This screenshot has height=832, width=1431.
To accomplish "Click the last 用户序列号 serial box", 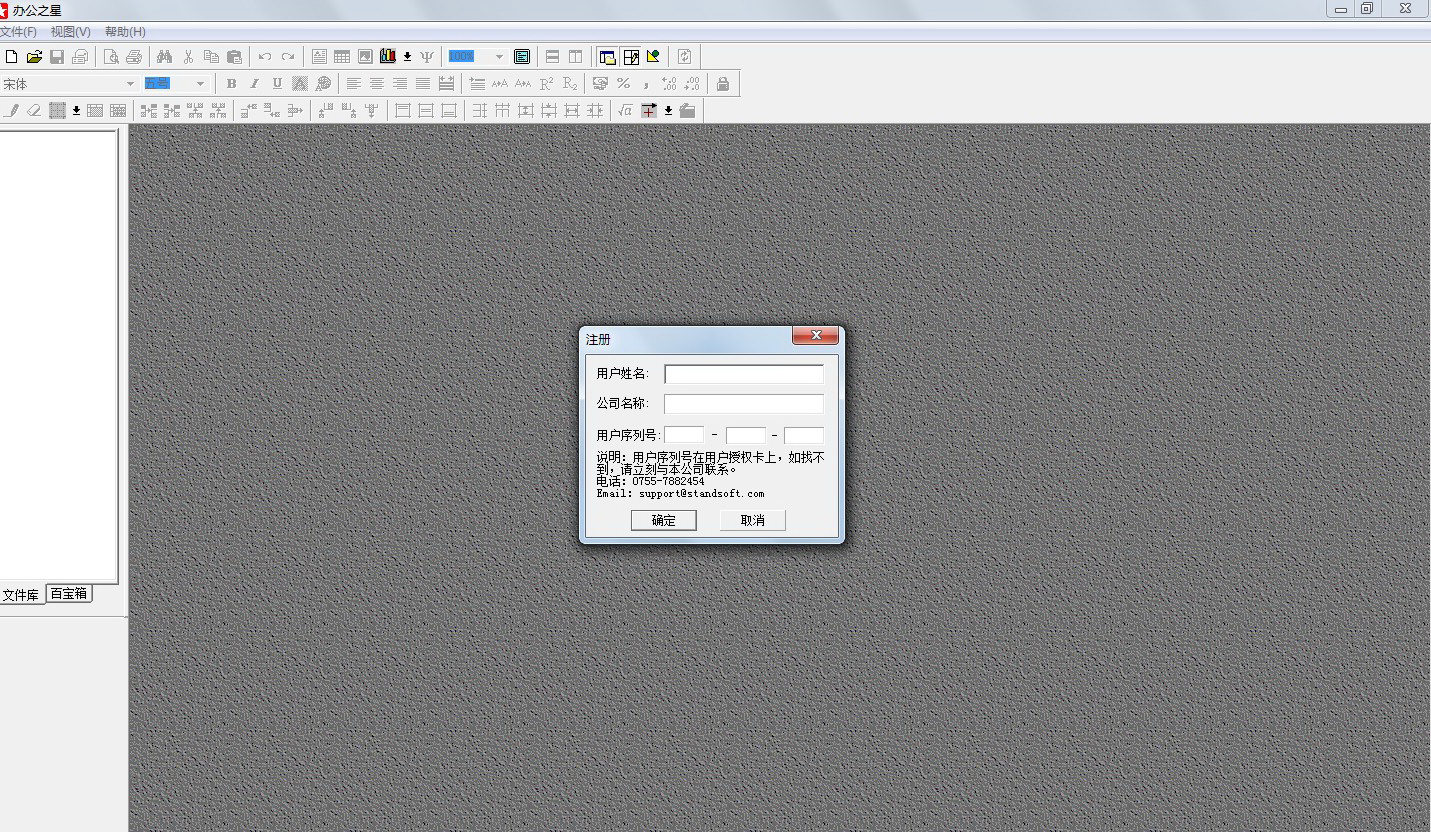I will pos(804,435).
